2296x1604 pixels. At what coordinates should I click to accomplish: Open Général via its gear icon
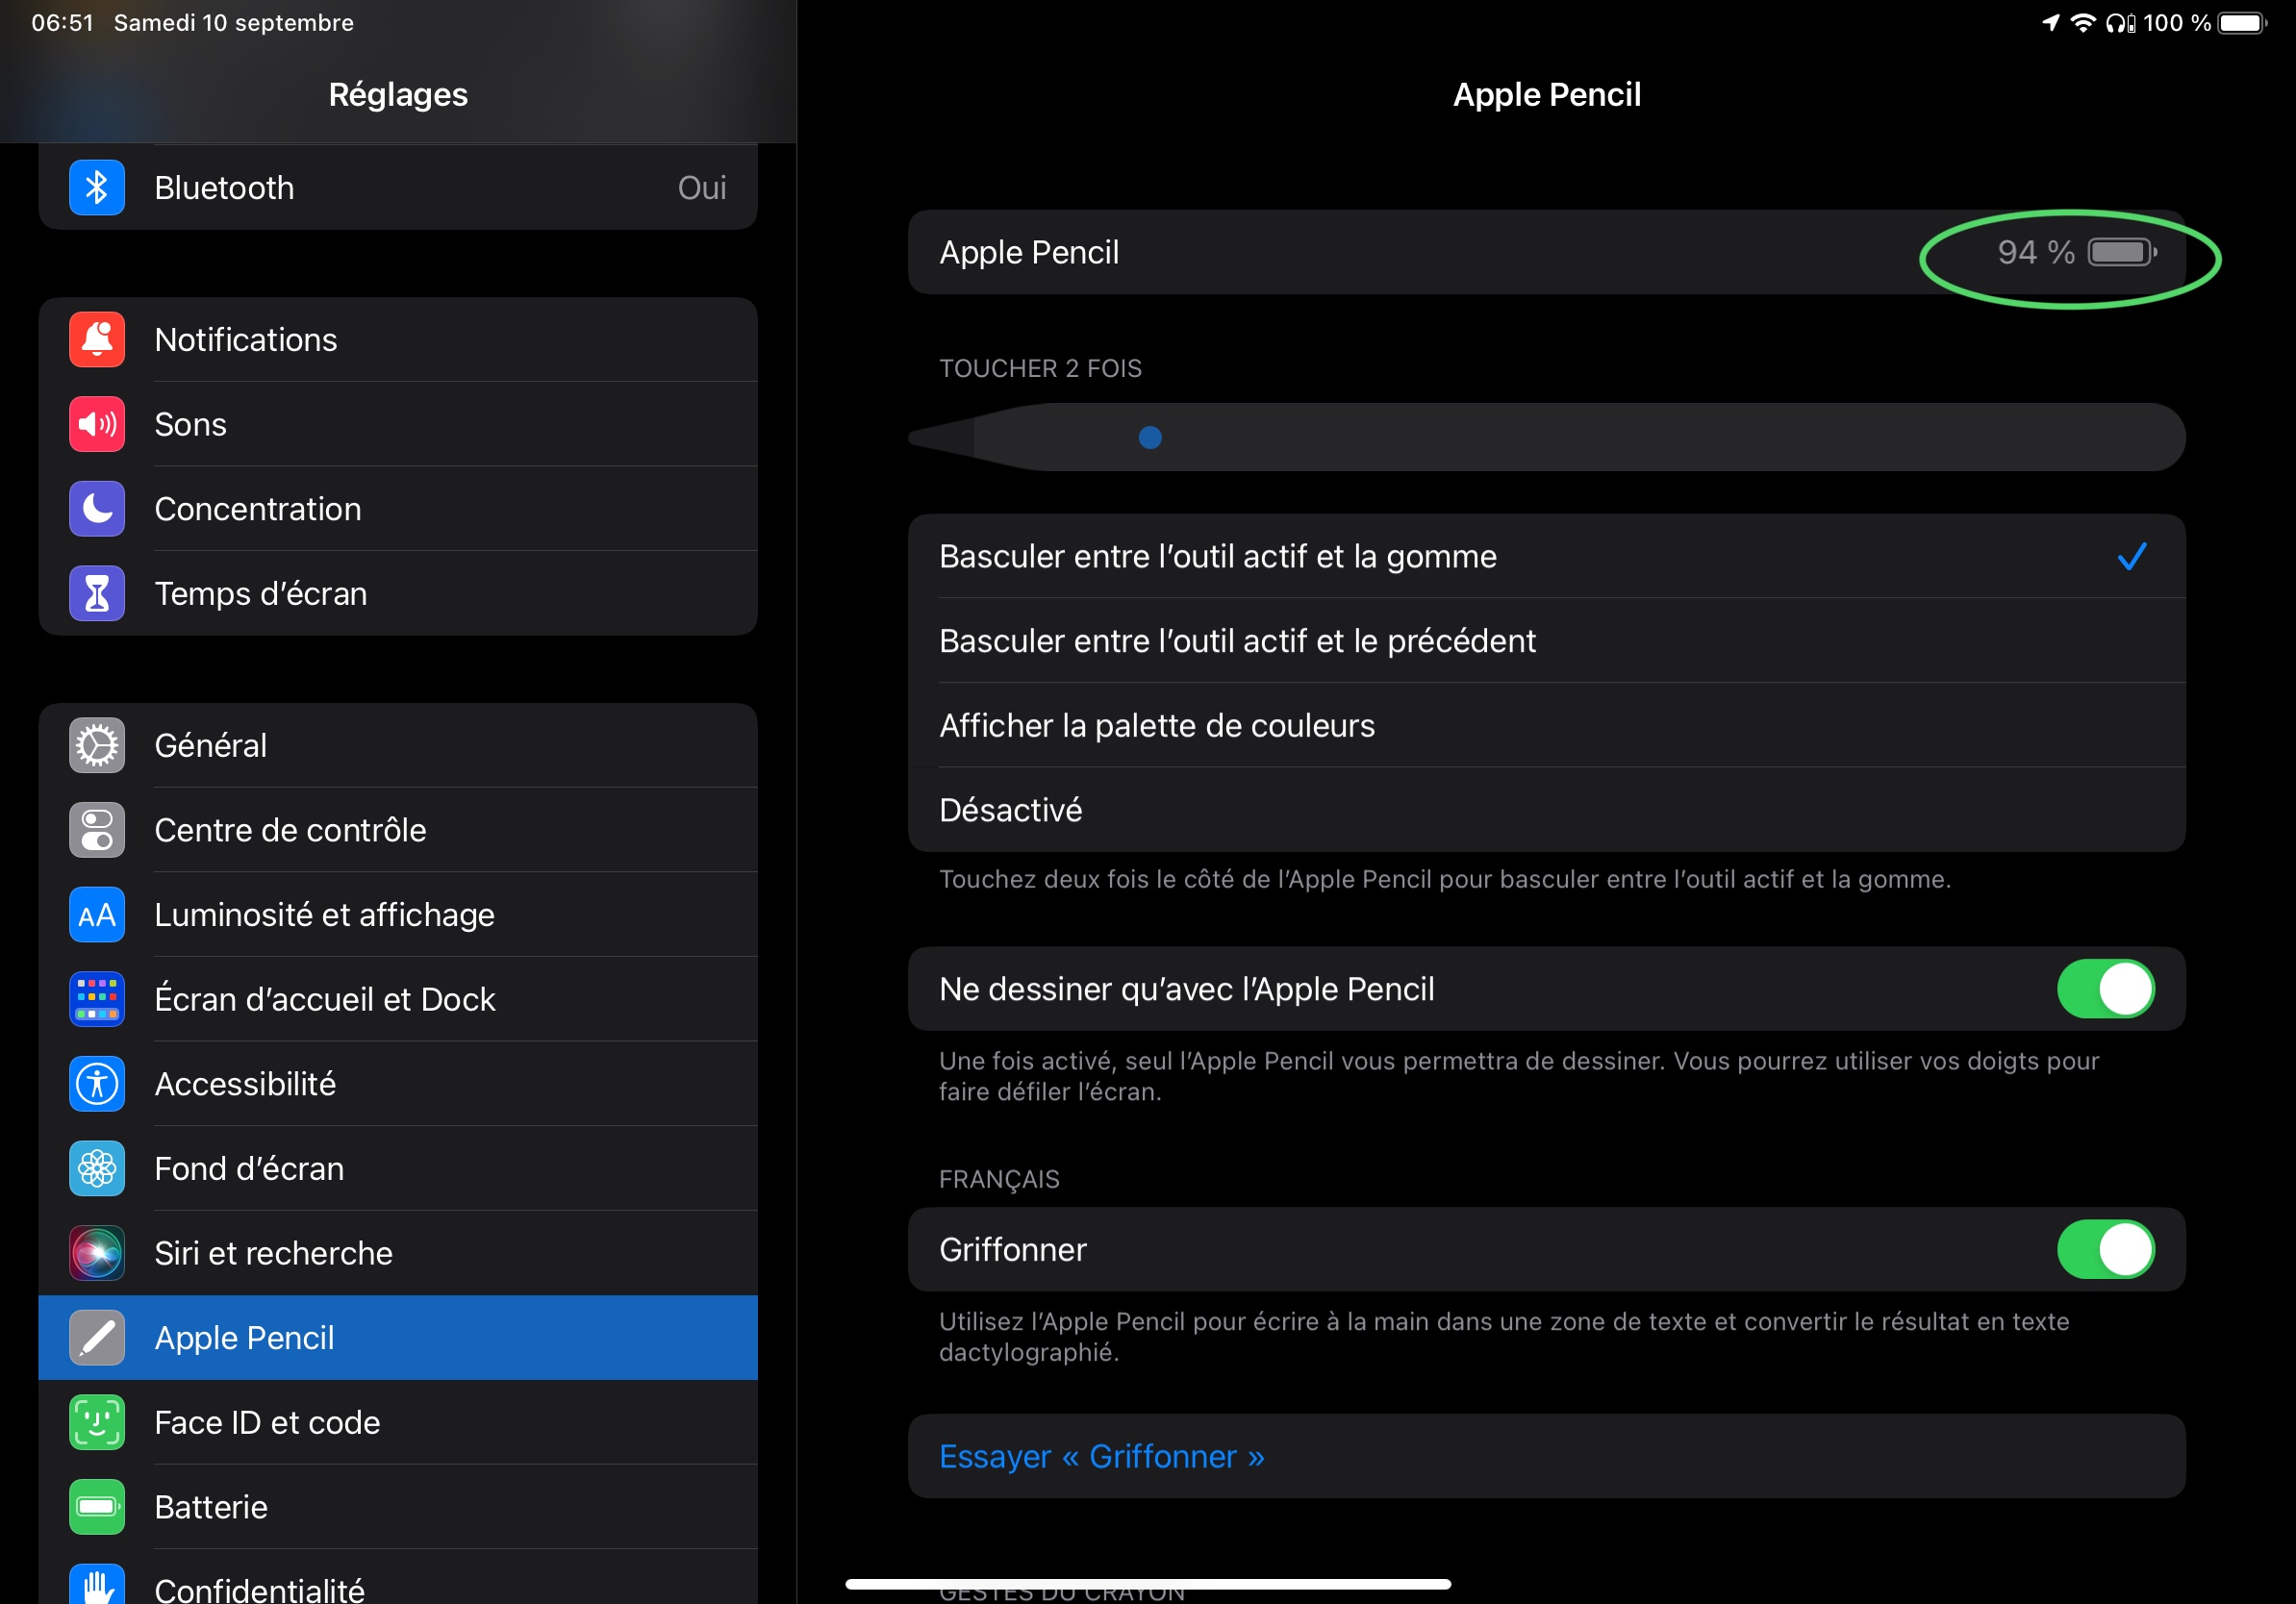pos(97,745)
